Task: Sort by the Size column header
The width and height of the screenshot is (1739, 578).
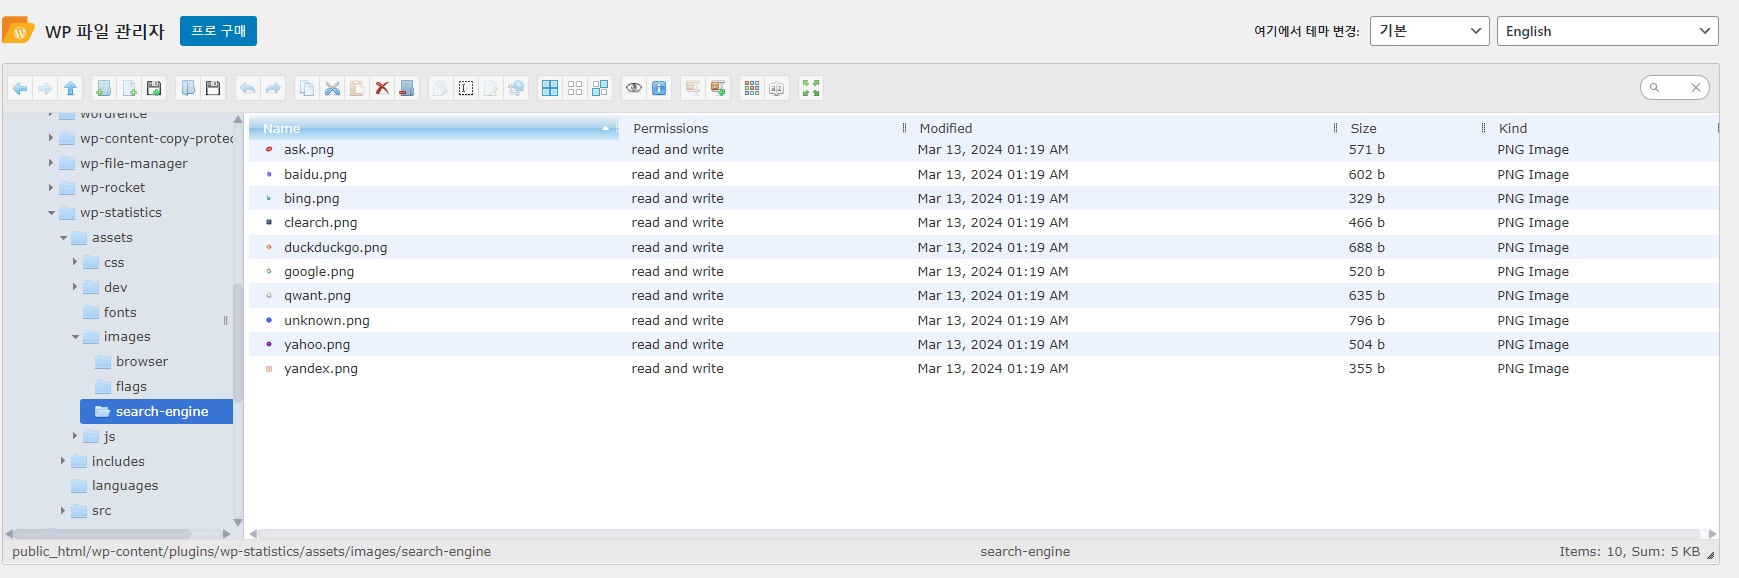Action: 1413,128
